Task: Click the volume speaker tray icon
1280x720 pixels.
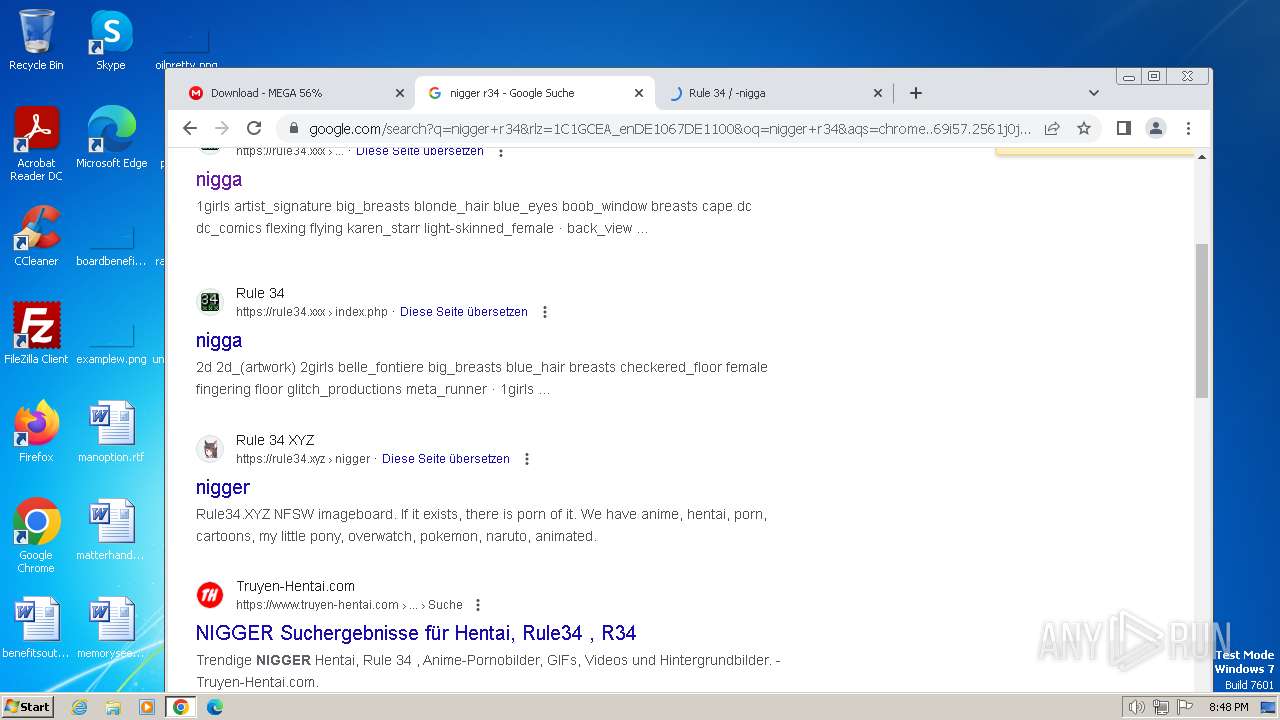Action: tap(1136, 707)
